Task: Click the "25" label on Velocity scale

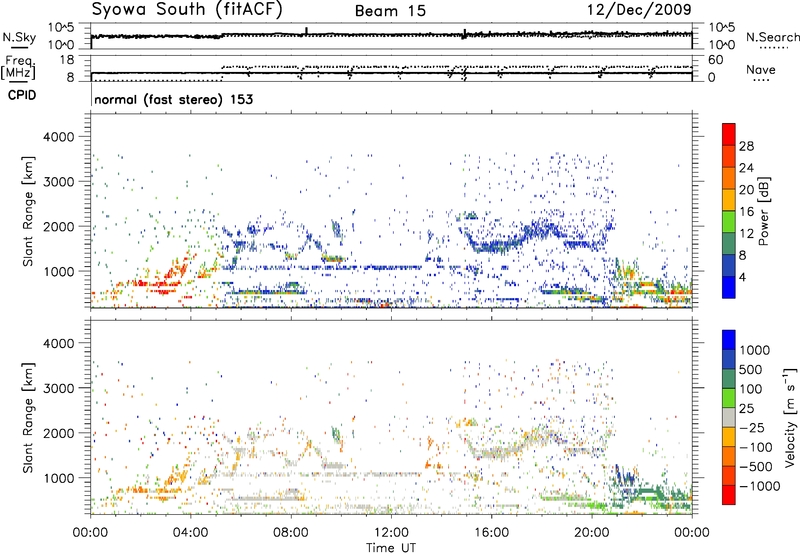Action: click(746, 409)
